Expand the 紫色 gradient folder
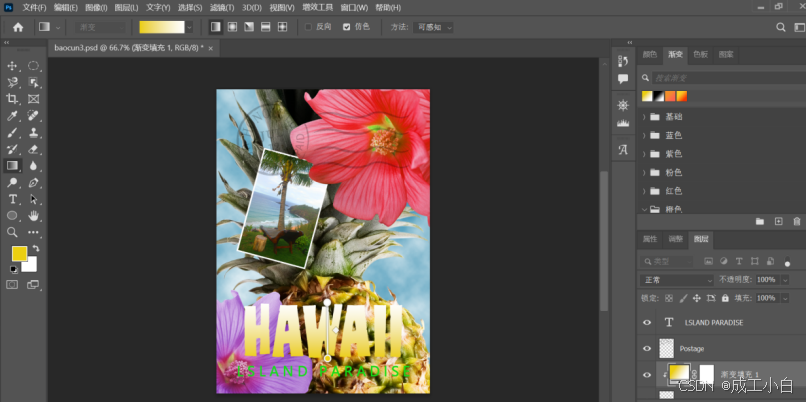807x402 pixels. click(x=644, y=154)
